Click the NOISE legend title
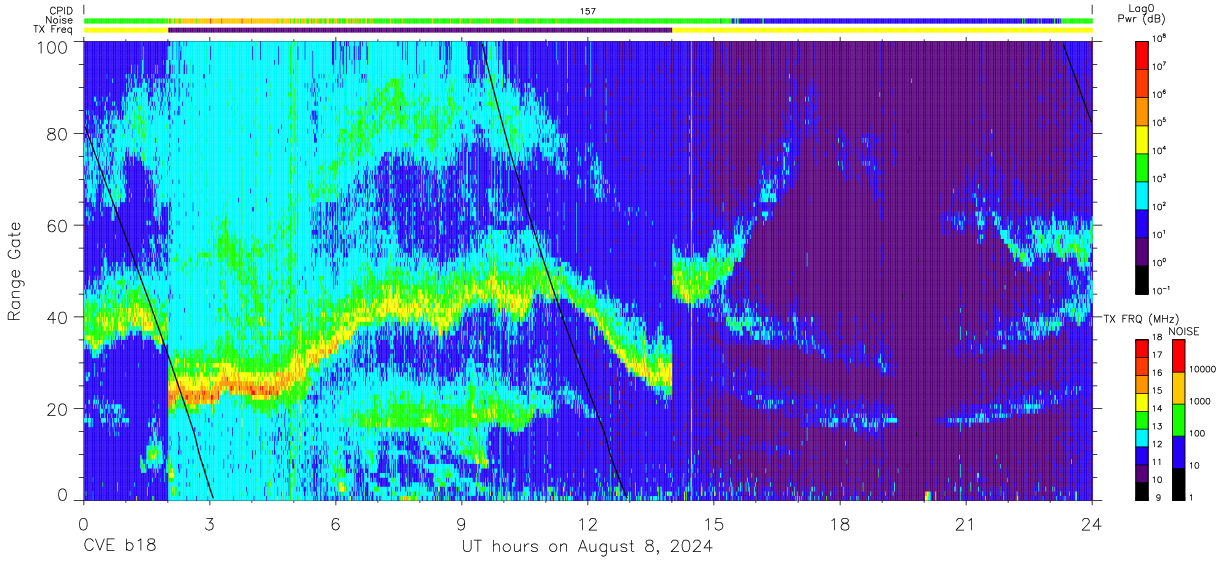Image resolution: width=1228 pixels, height=567 pixels. [x=1185, y=330]
